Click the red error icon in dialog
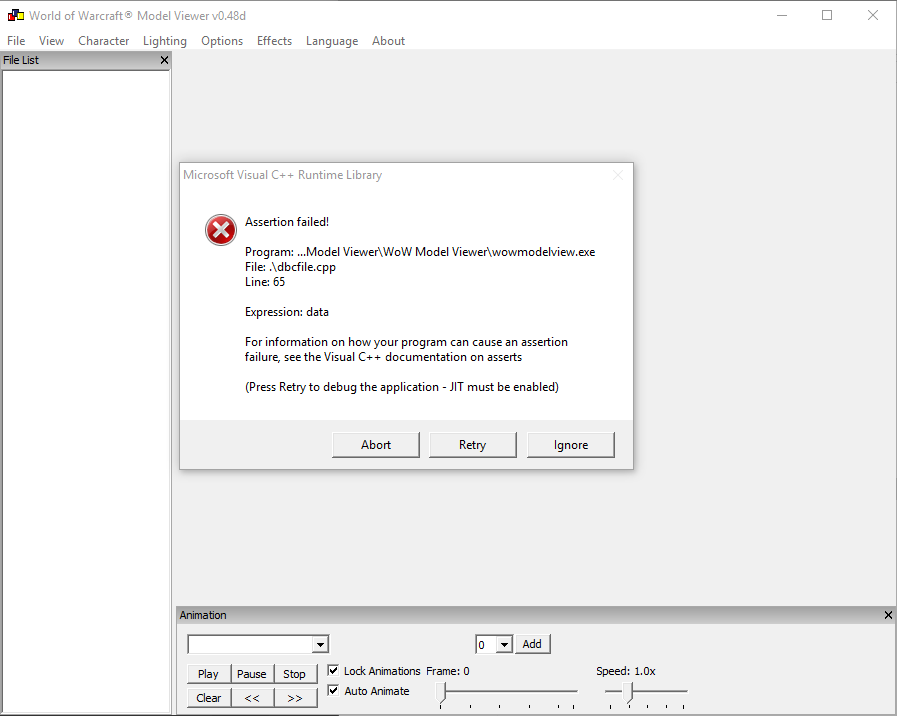 coord(221,230)
